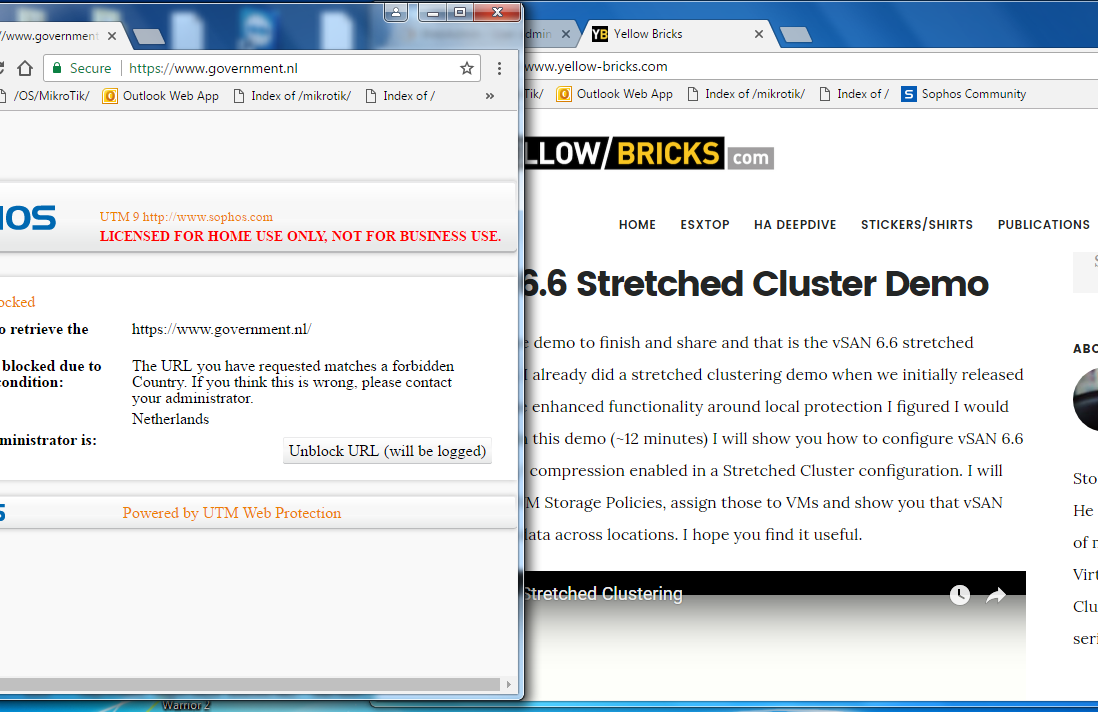
Task: Switch to the www.government tab
Action: pos(51,36)
